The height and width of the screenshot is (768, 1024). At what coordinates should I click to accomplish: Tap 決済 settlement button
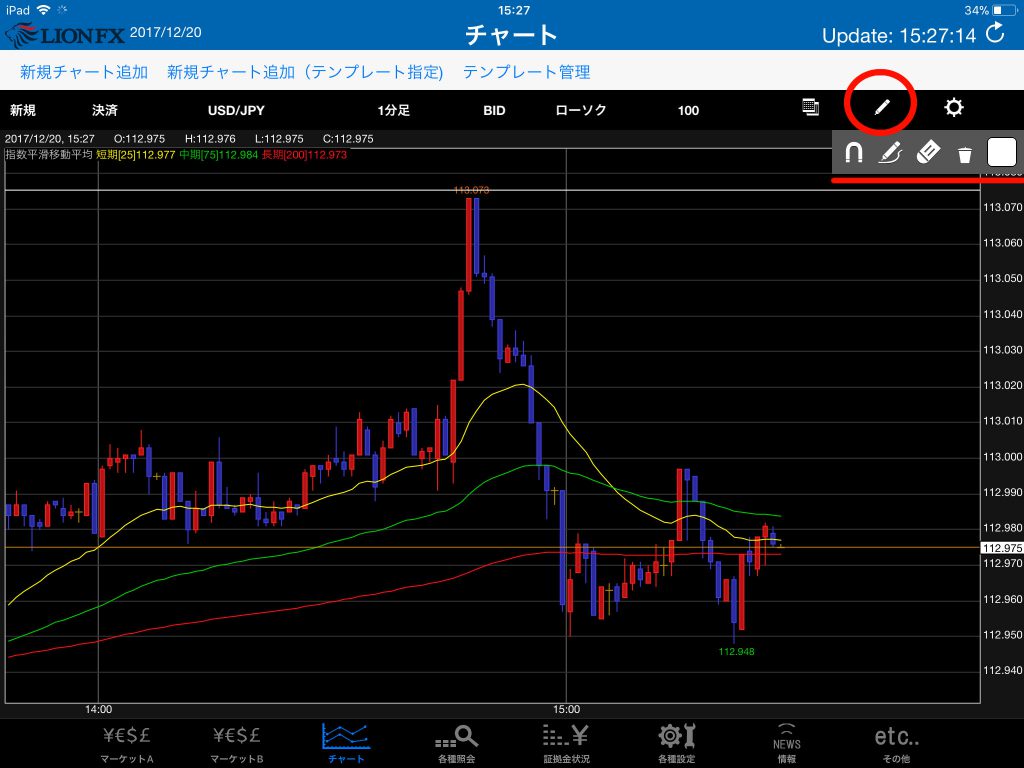click(105, 110)
